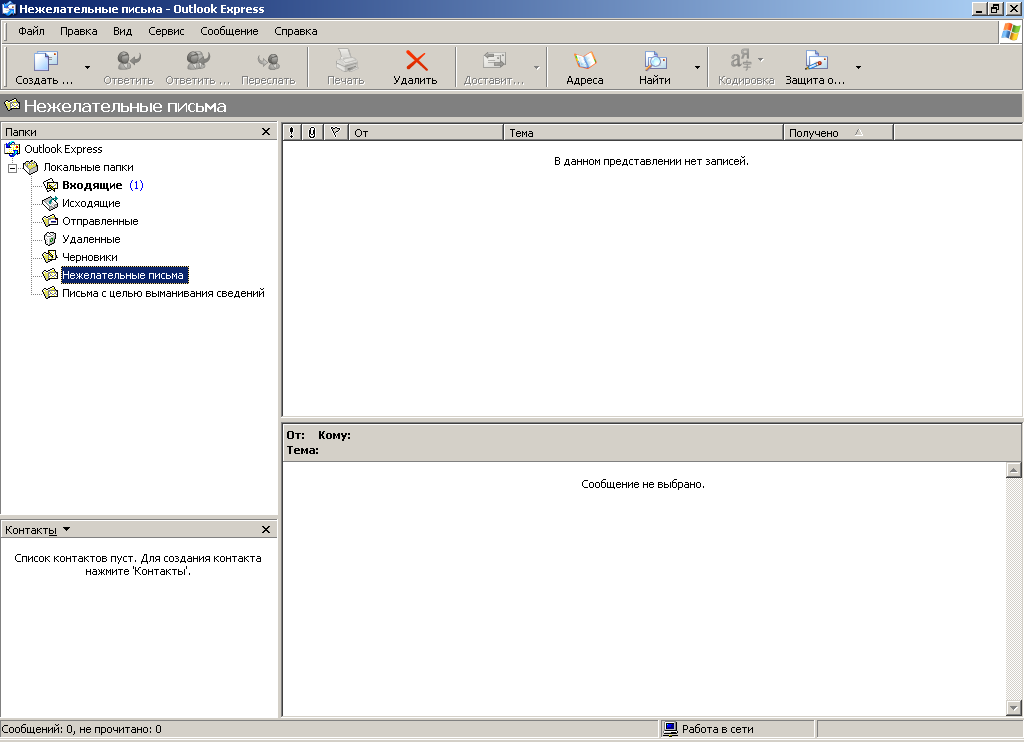Screen dimensions: 1024x742
Task: Click the Переслать forward icon
Action: (x=268, y=61)
